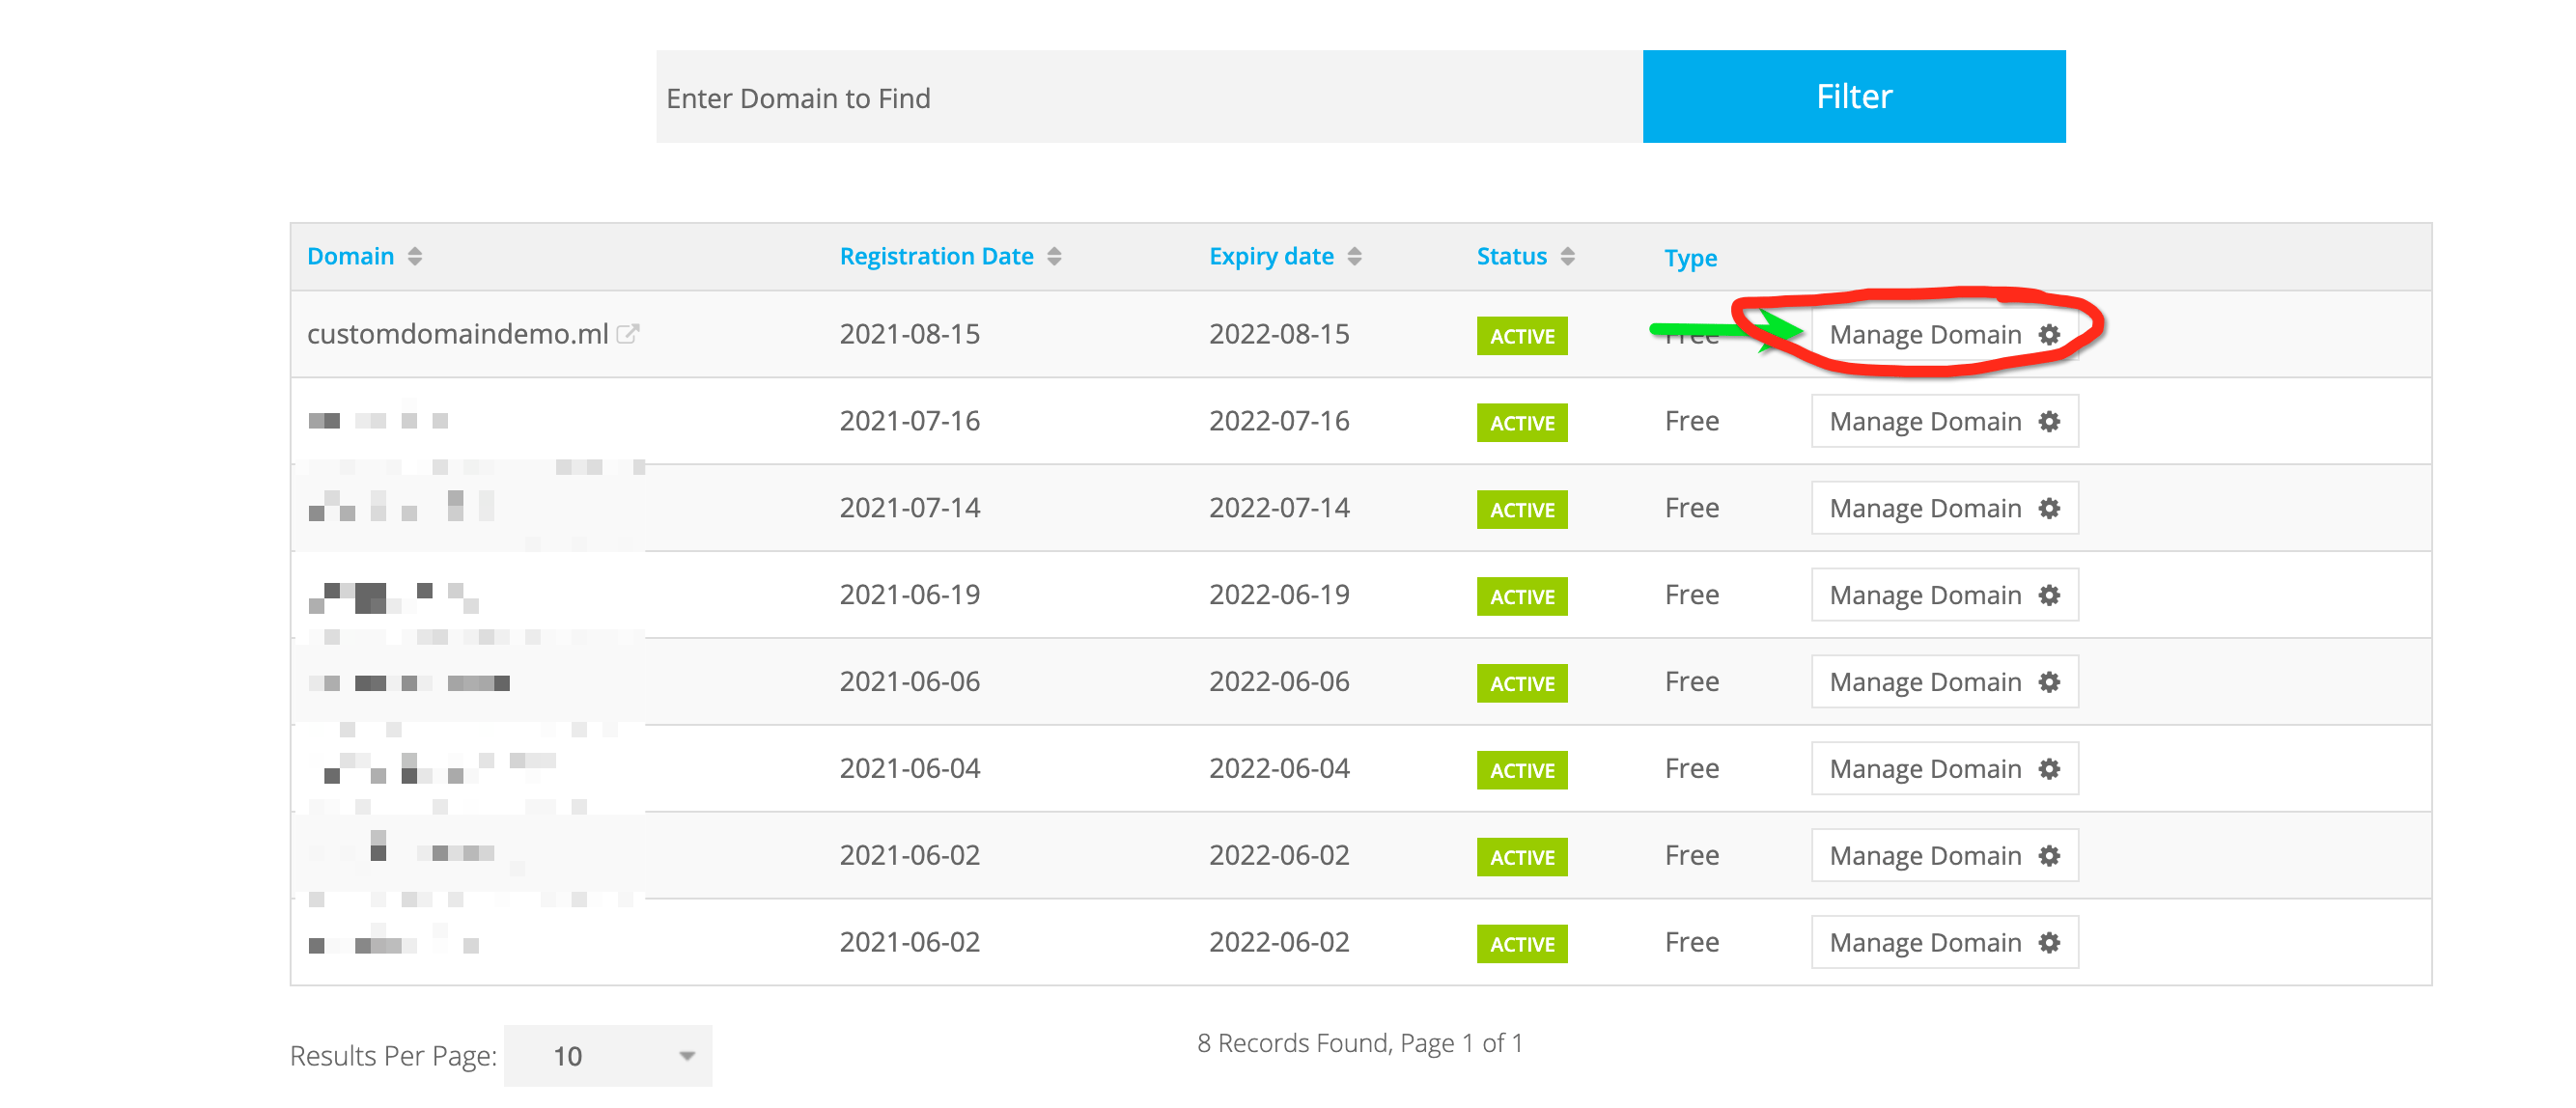
Task: Click registration date 2021-06-06
Action: (x=909, y=682)
